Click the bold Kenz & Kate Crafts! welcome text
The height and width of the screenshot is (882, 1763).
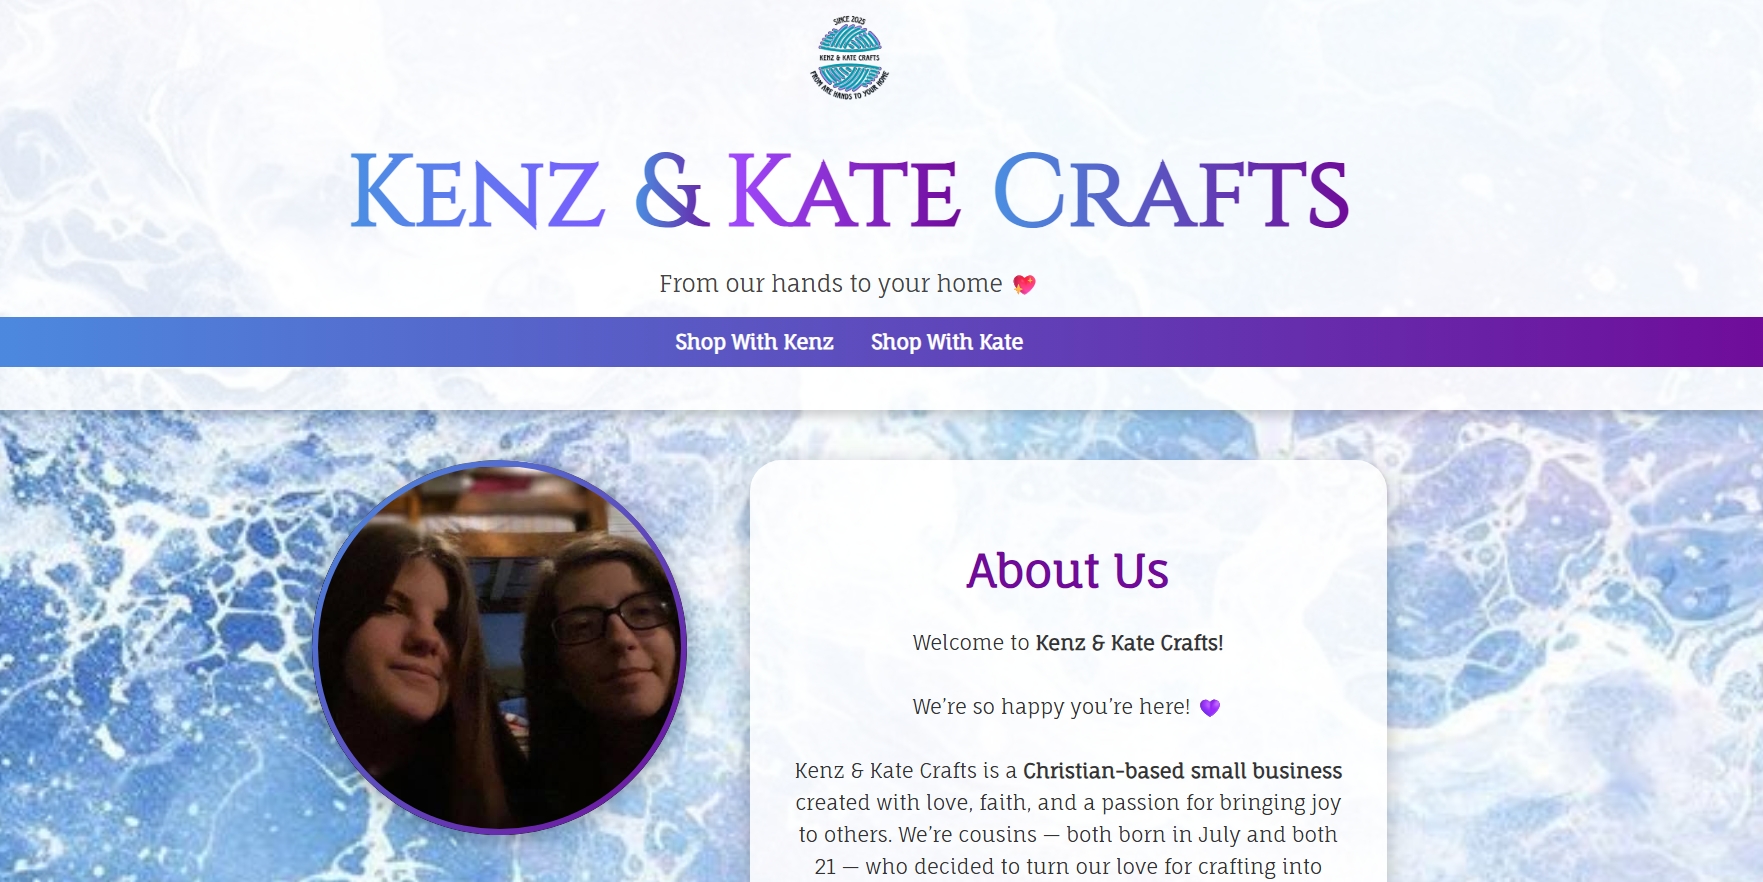point(1130,643)
